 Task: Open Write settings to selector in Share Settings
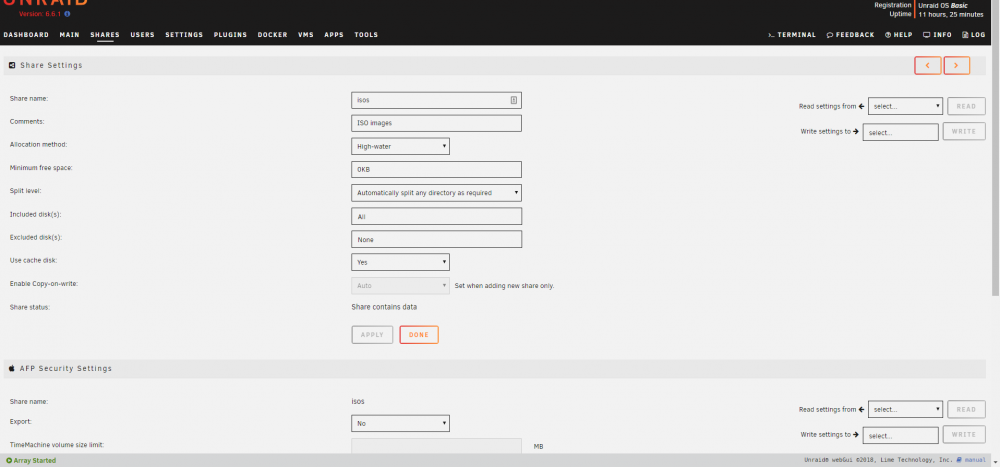tap(901, 132)
